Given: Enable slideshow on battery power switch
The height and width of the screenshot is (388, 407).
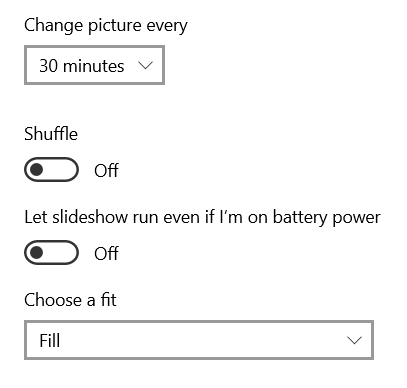Looking at the screenshot, I should pyautogui.click(x=51, y=253).
